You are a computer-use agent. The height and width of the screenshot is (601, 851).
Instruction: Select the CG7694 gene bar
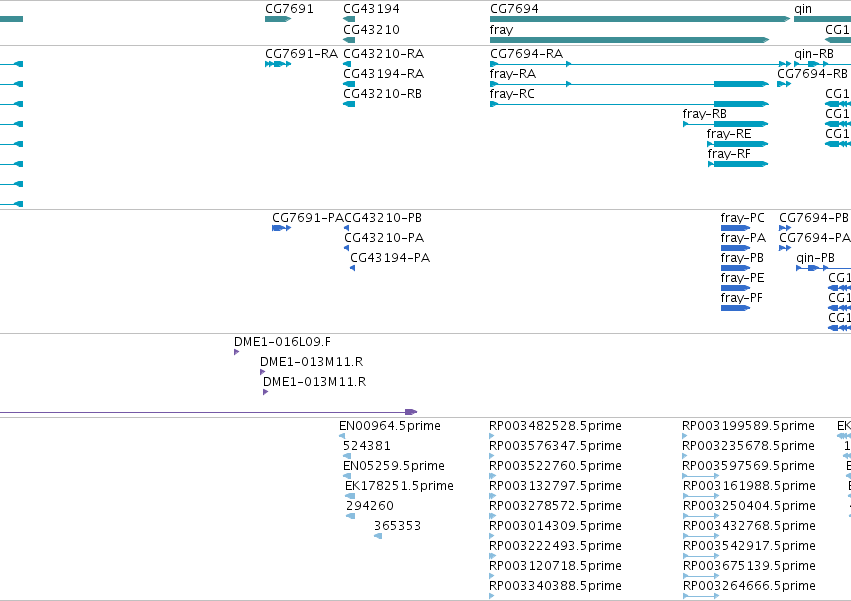click(x=640, y=19)
